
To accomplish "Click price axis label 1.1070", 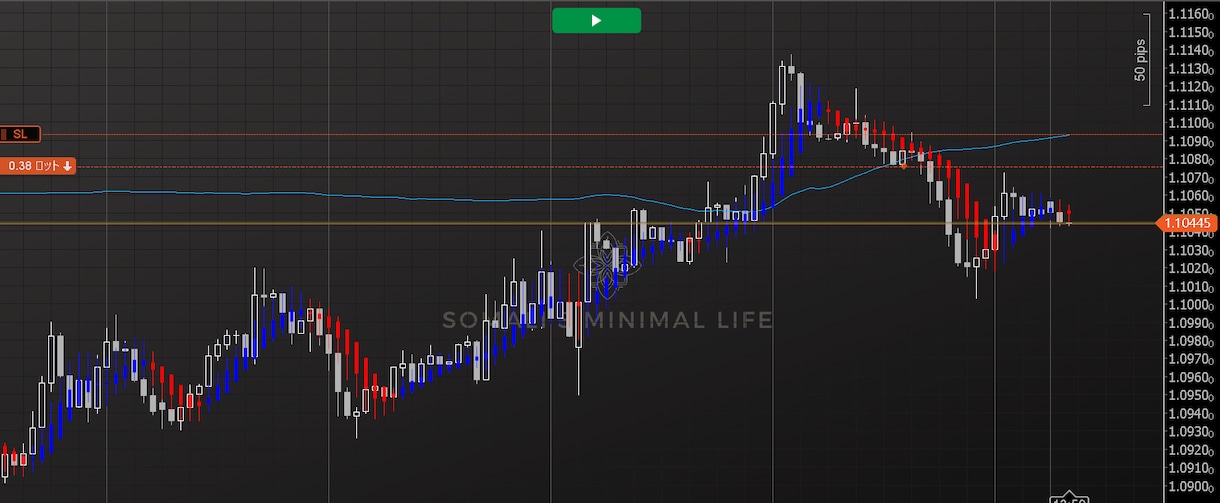I will tap(1193, 178).
